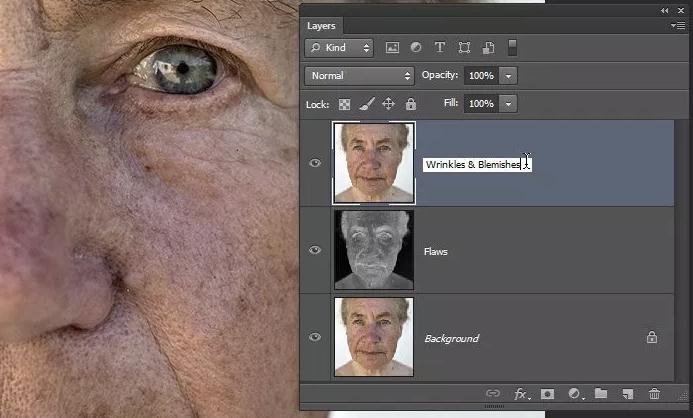Image resolution: width=693 pixels, height=418 pixels.
Task: Click the create new layer icon
Action: [x=627, y=395]
